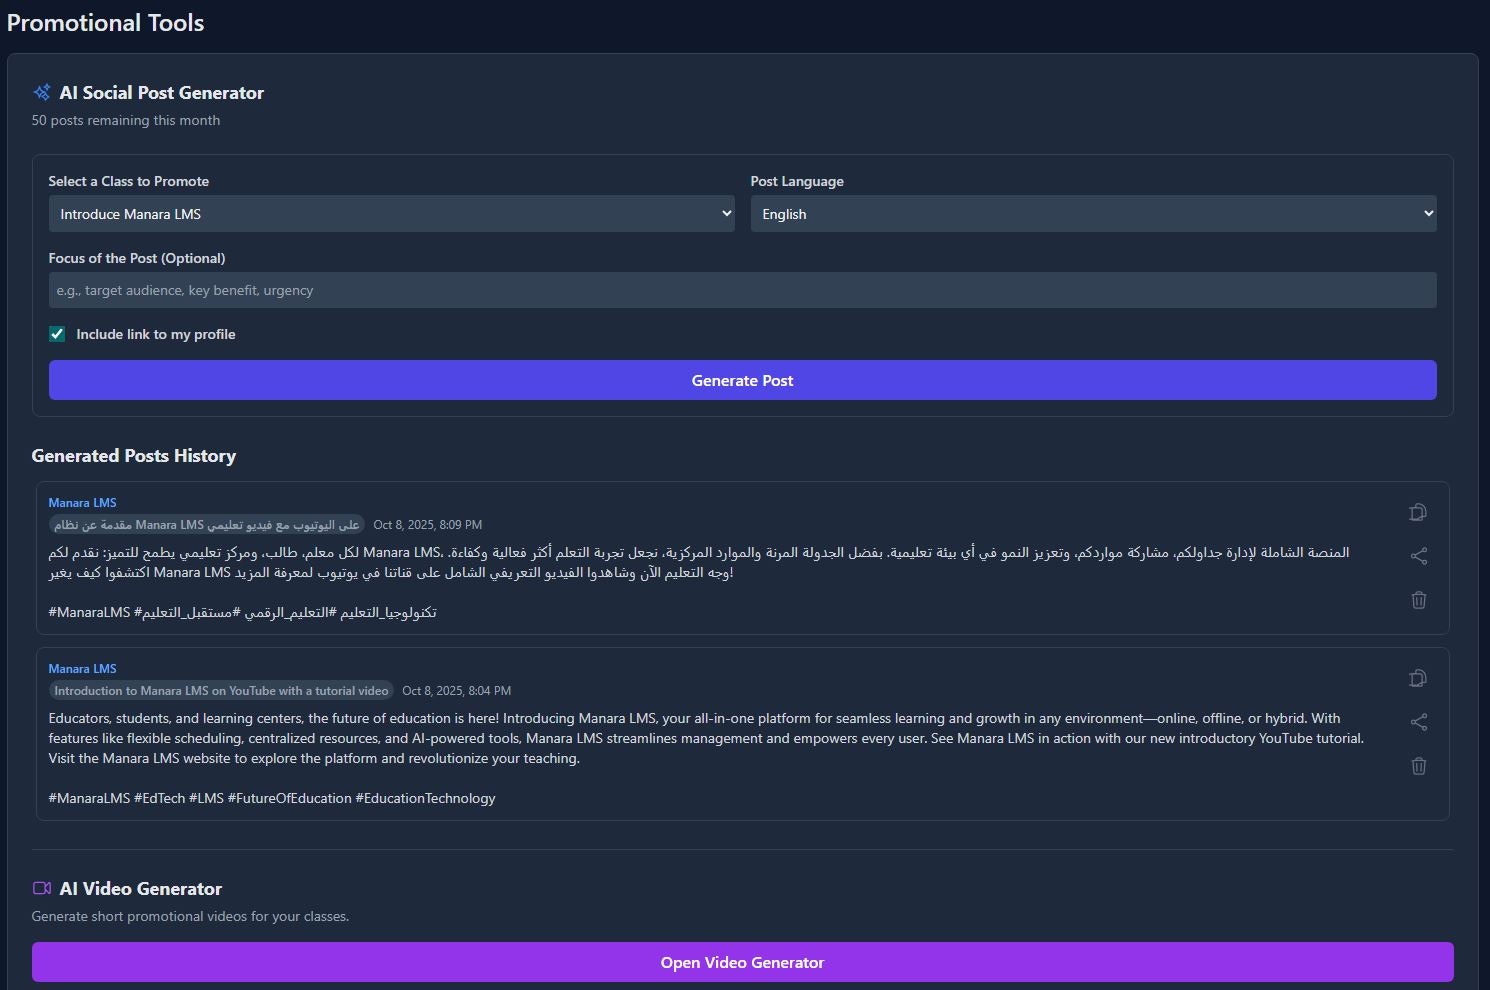Delete the English Manara LMS post
1490x990 pixels.
pyautogui.click(x=1418, y=766)
